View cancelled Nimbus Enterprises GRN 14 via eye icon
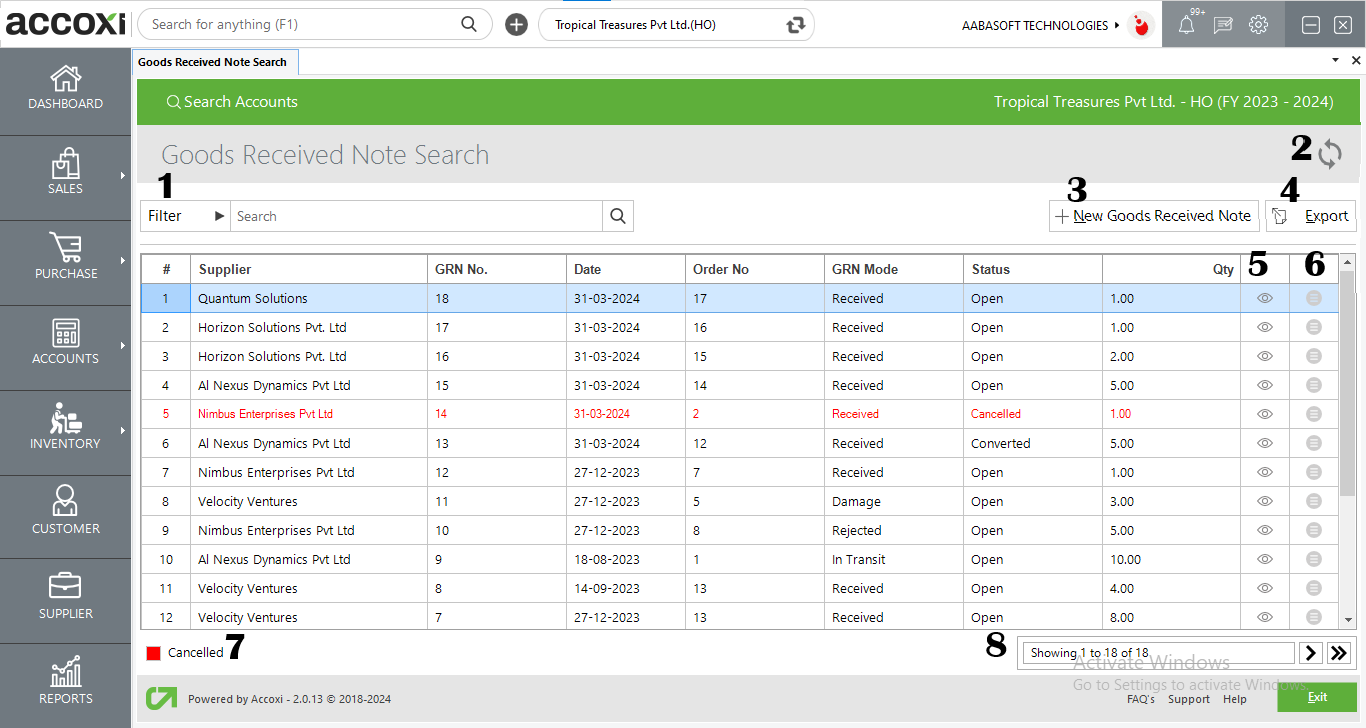The width and height of the screenshot is (1366, 728). (x=1264, y=414)
